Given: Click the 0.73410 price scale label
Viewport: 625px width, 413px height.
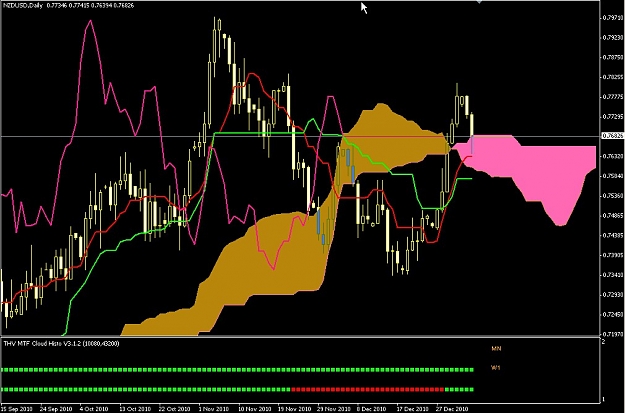Looking at the screenshot, I should point(613,275).
